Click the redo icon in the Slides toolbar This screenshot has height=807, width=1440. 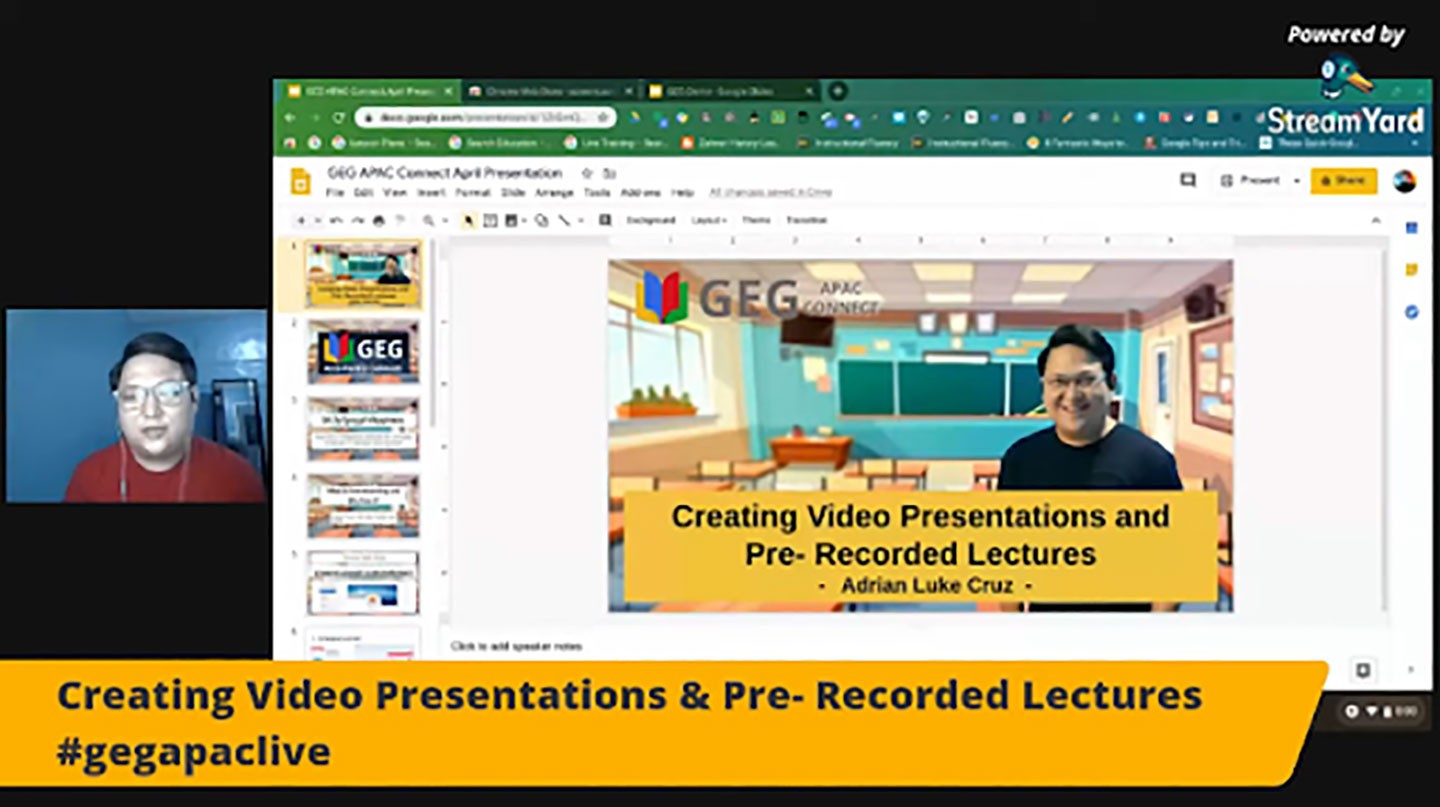click(357, 220)
